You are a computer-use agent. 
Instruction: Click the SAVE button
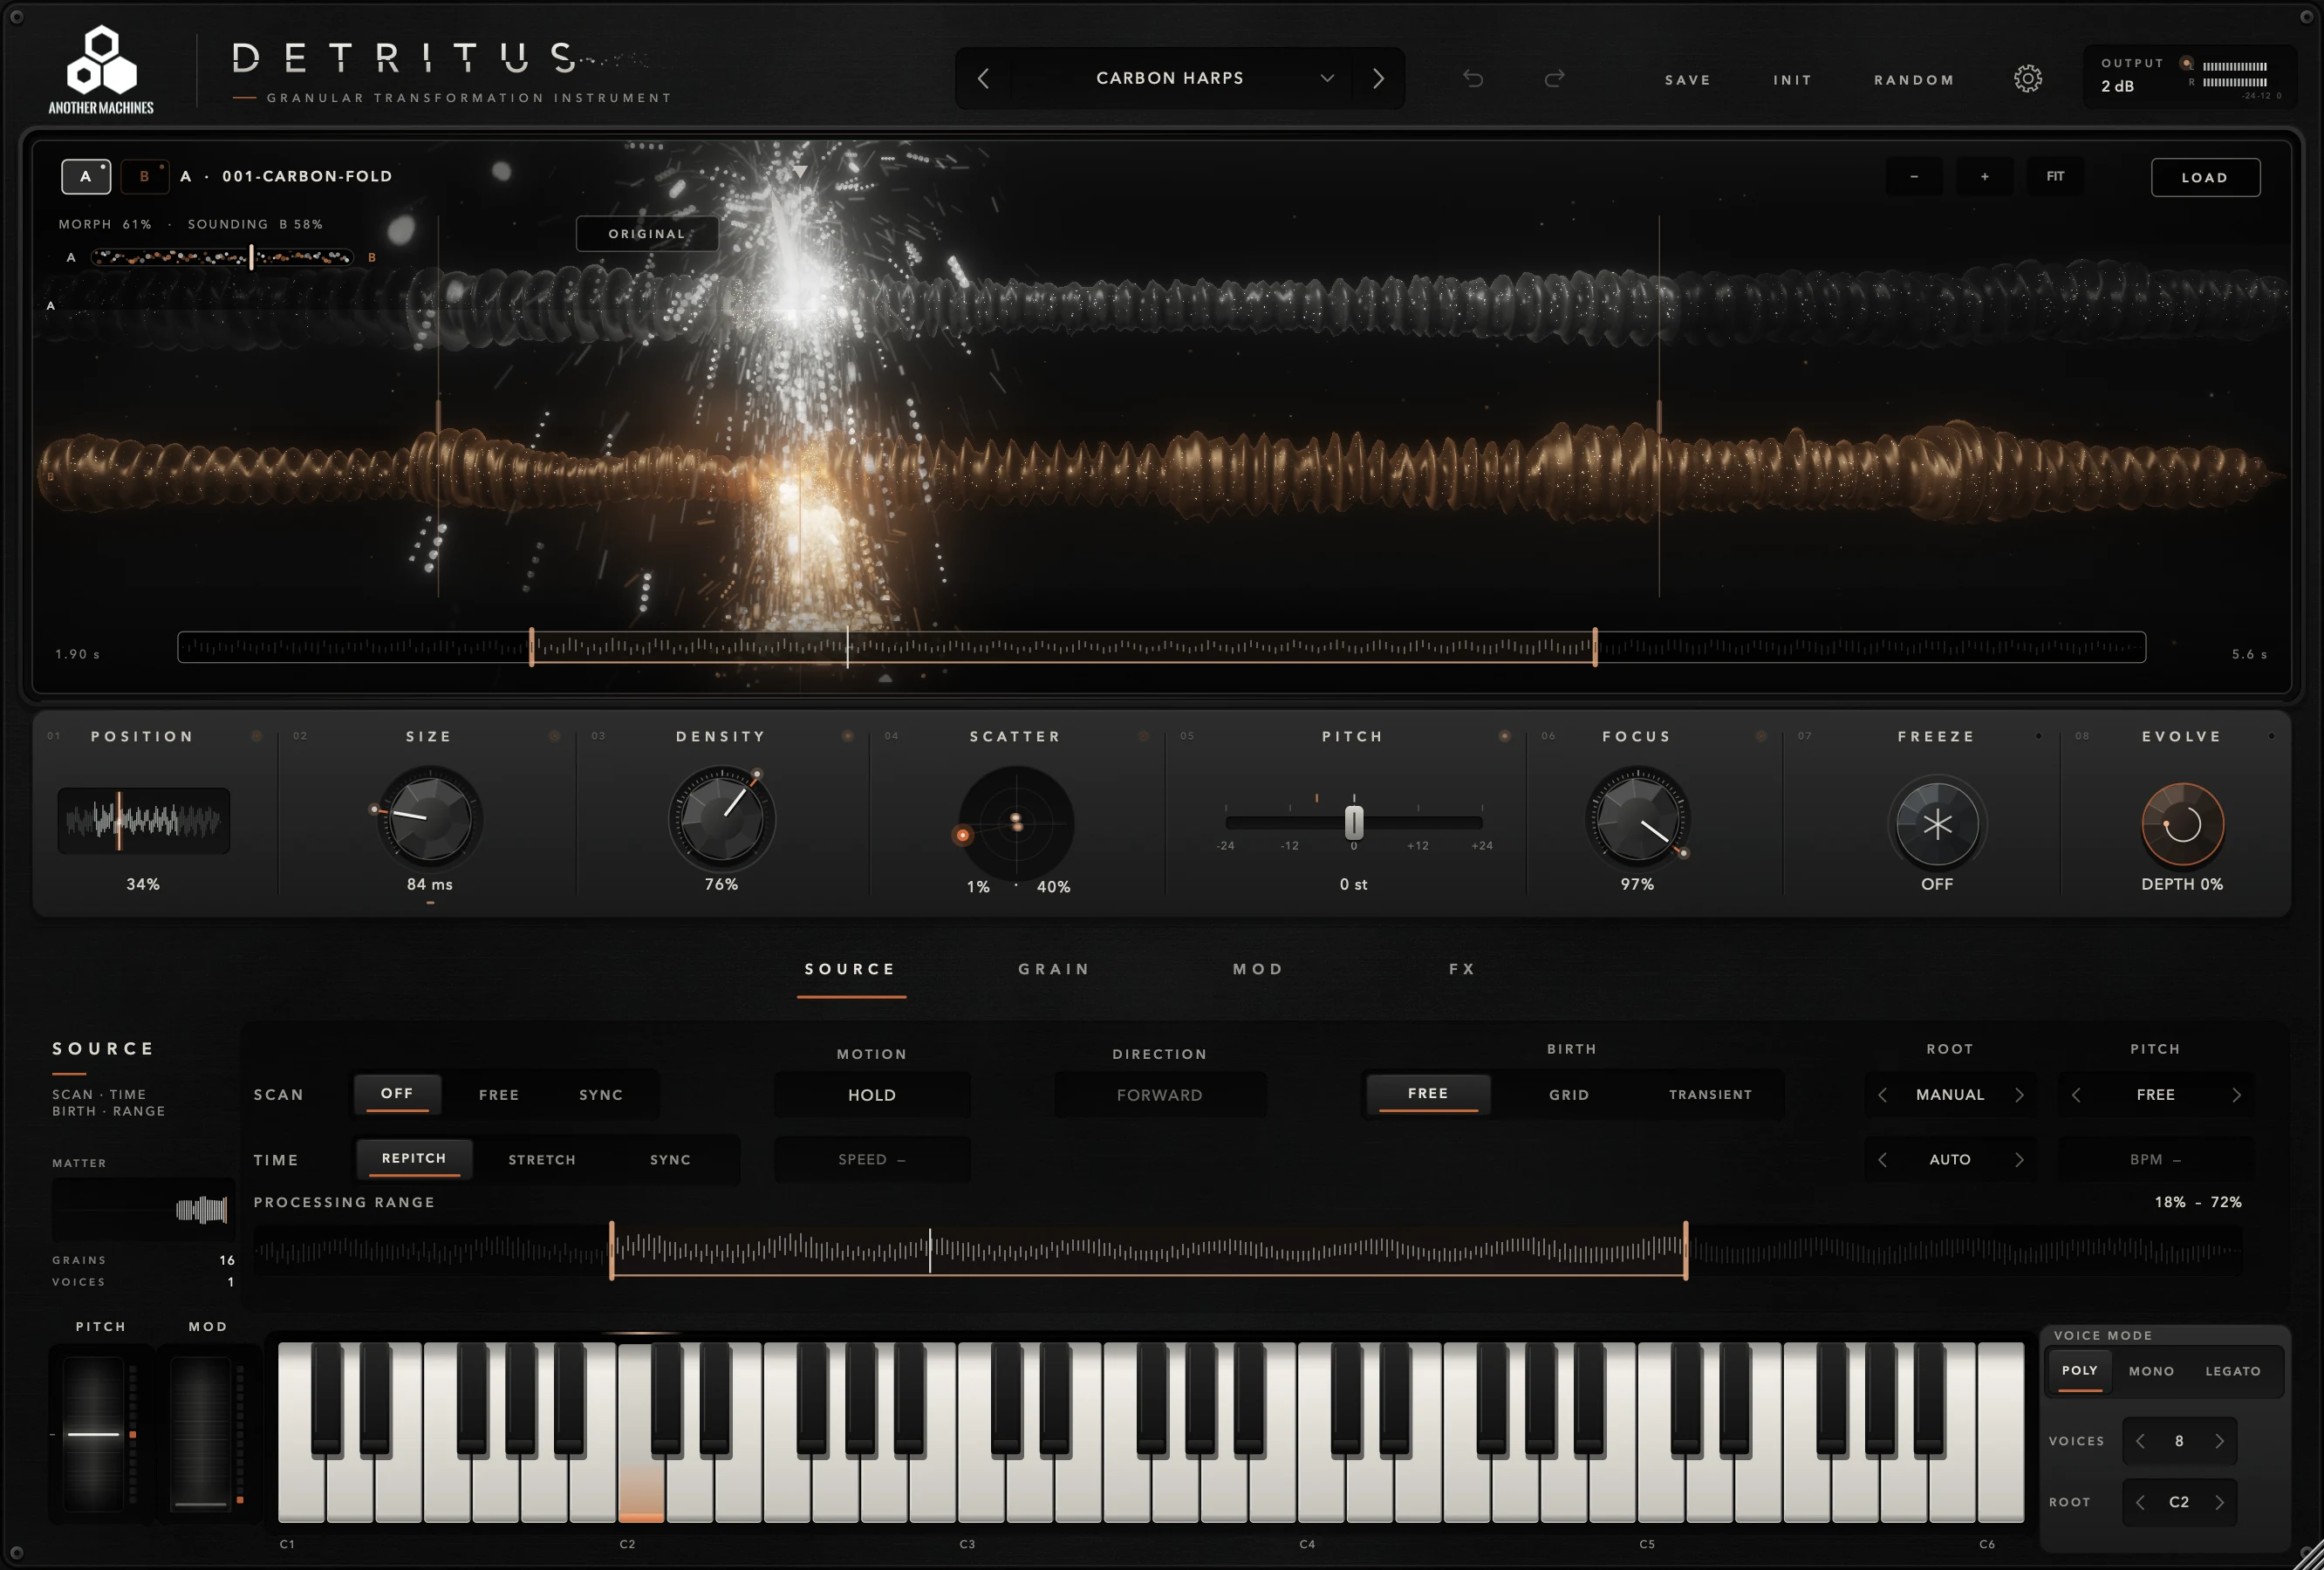tap(1688, 80)
